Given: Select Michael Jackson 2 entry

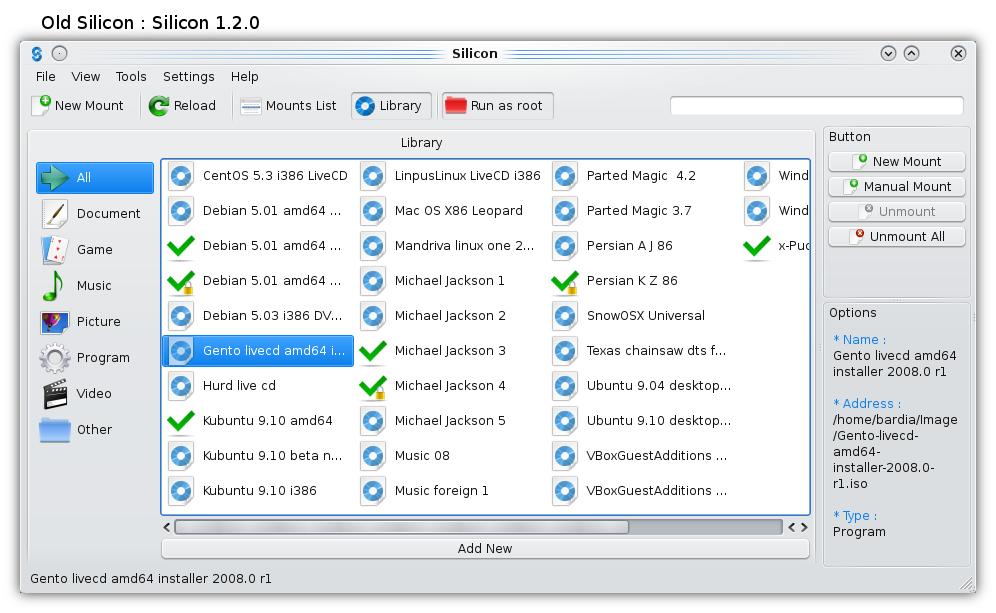Looking at the screenshot, I should pyautogui.click(x=450, y=316).
